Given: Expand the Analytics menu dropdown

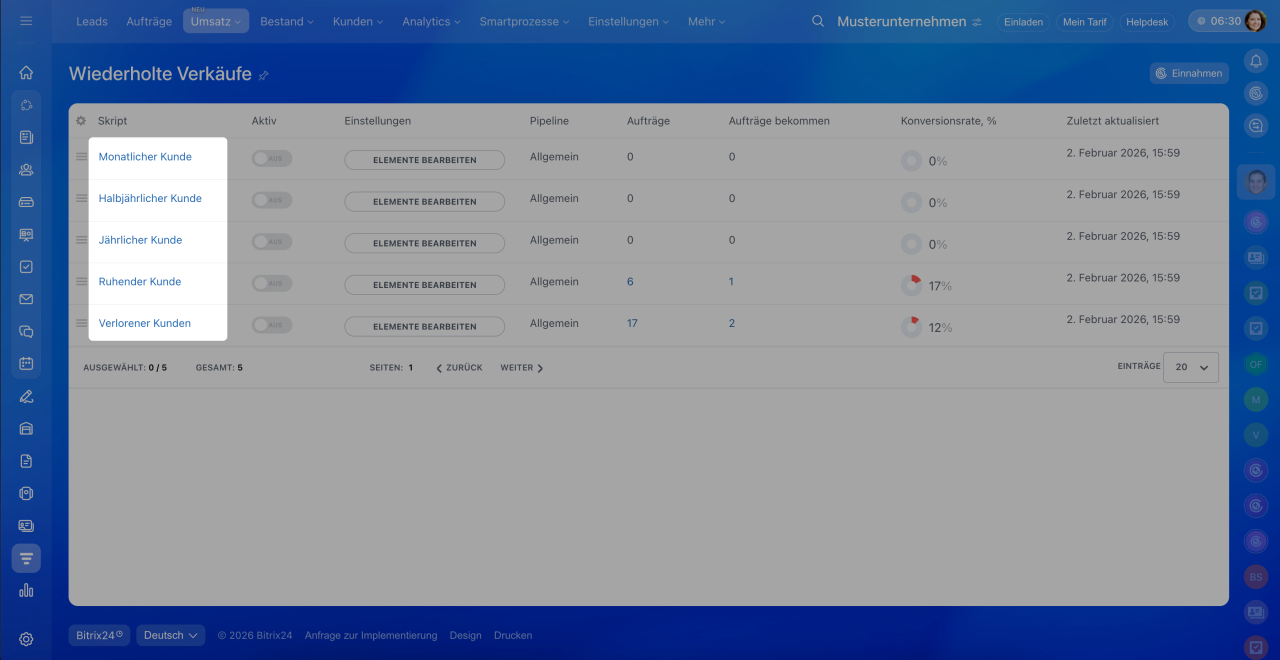Looking at the screenshot, I should point(431,21).
